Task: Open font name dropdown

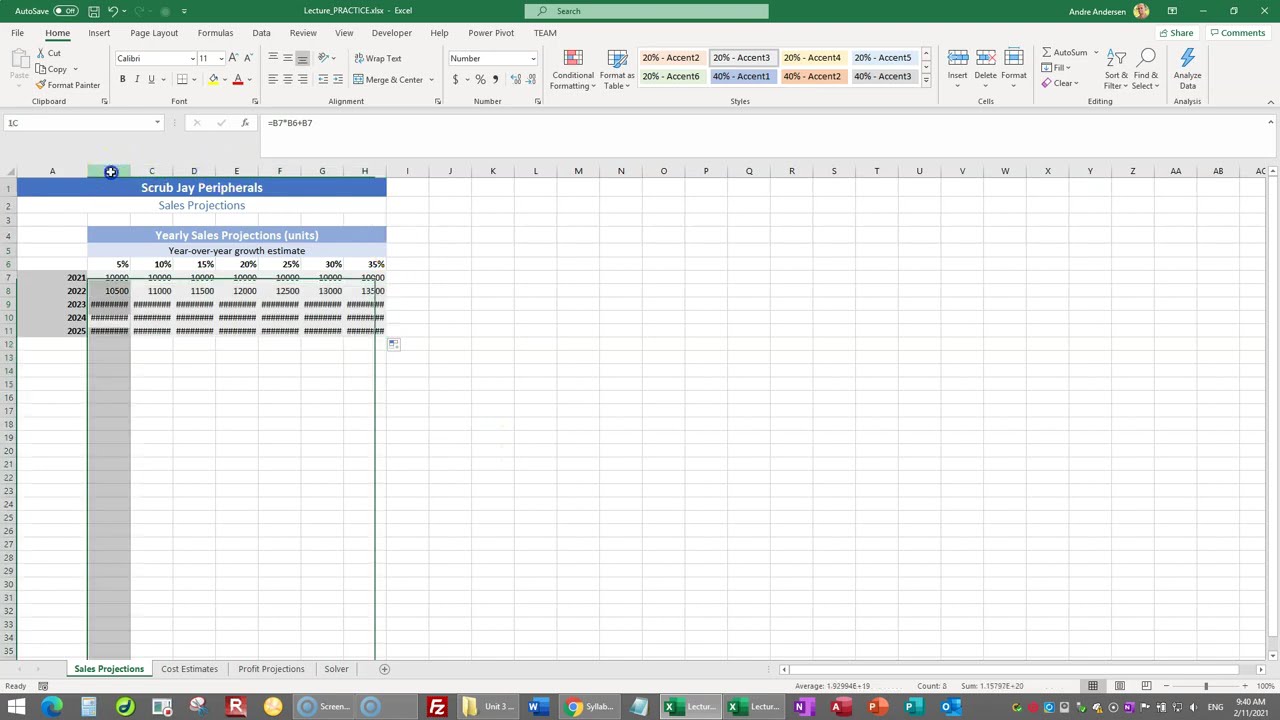Action: pos(192,58)
